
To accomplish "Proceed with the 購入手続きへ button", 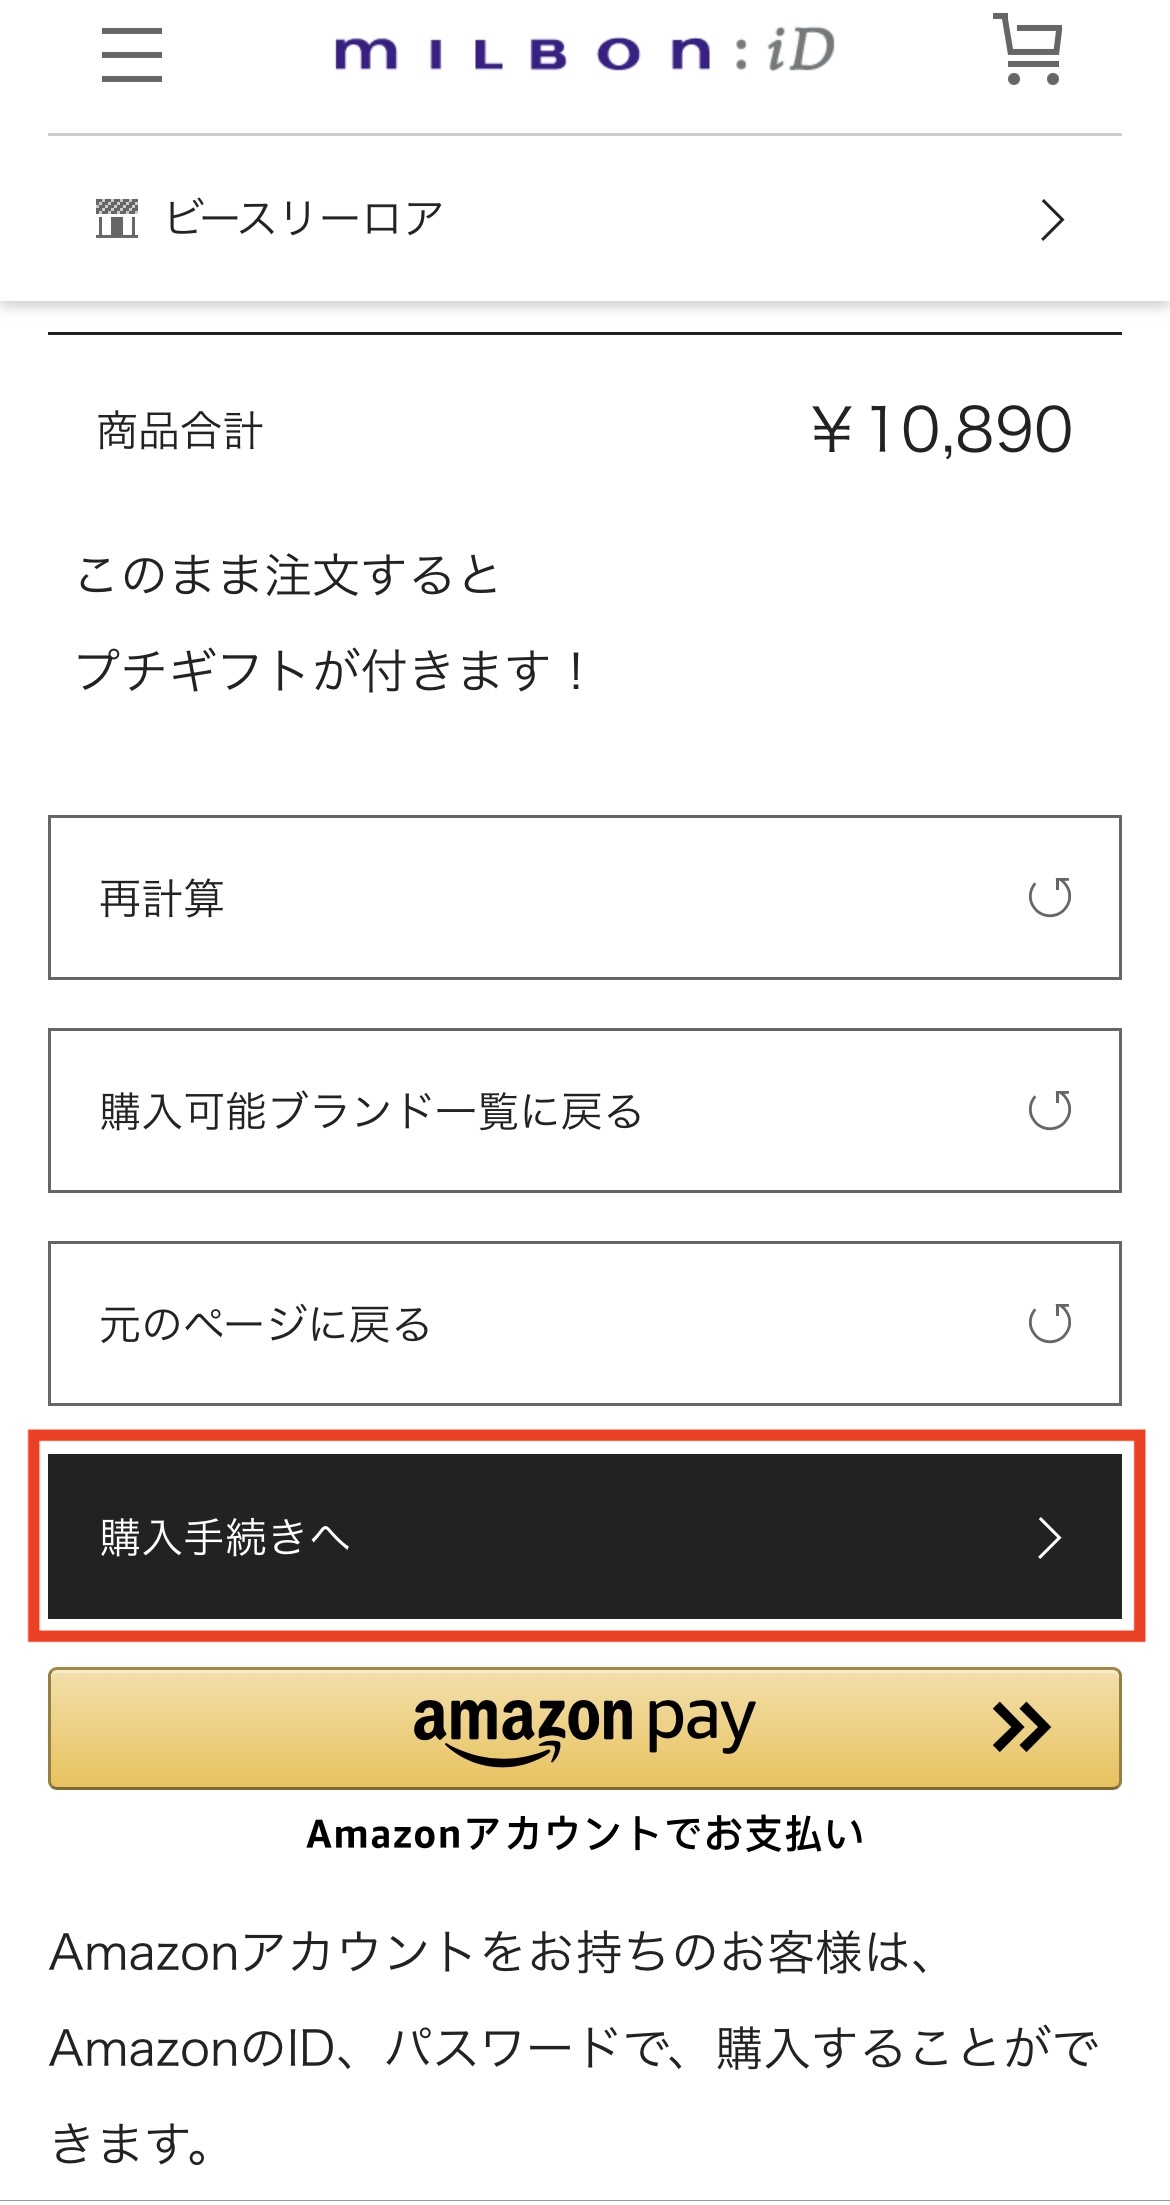I will 585,1536.
